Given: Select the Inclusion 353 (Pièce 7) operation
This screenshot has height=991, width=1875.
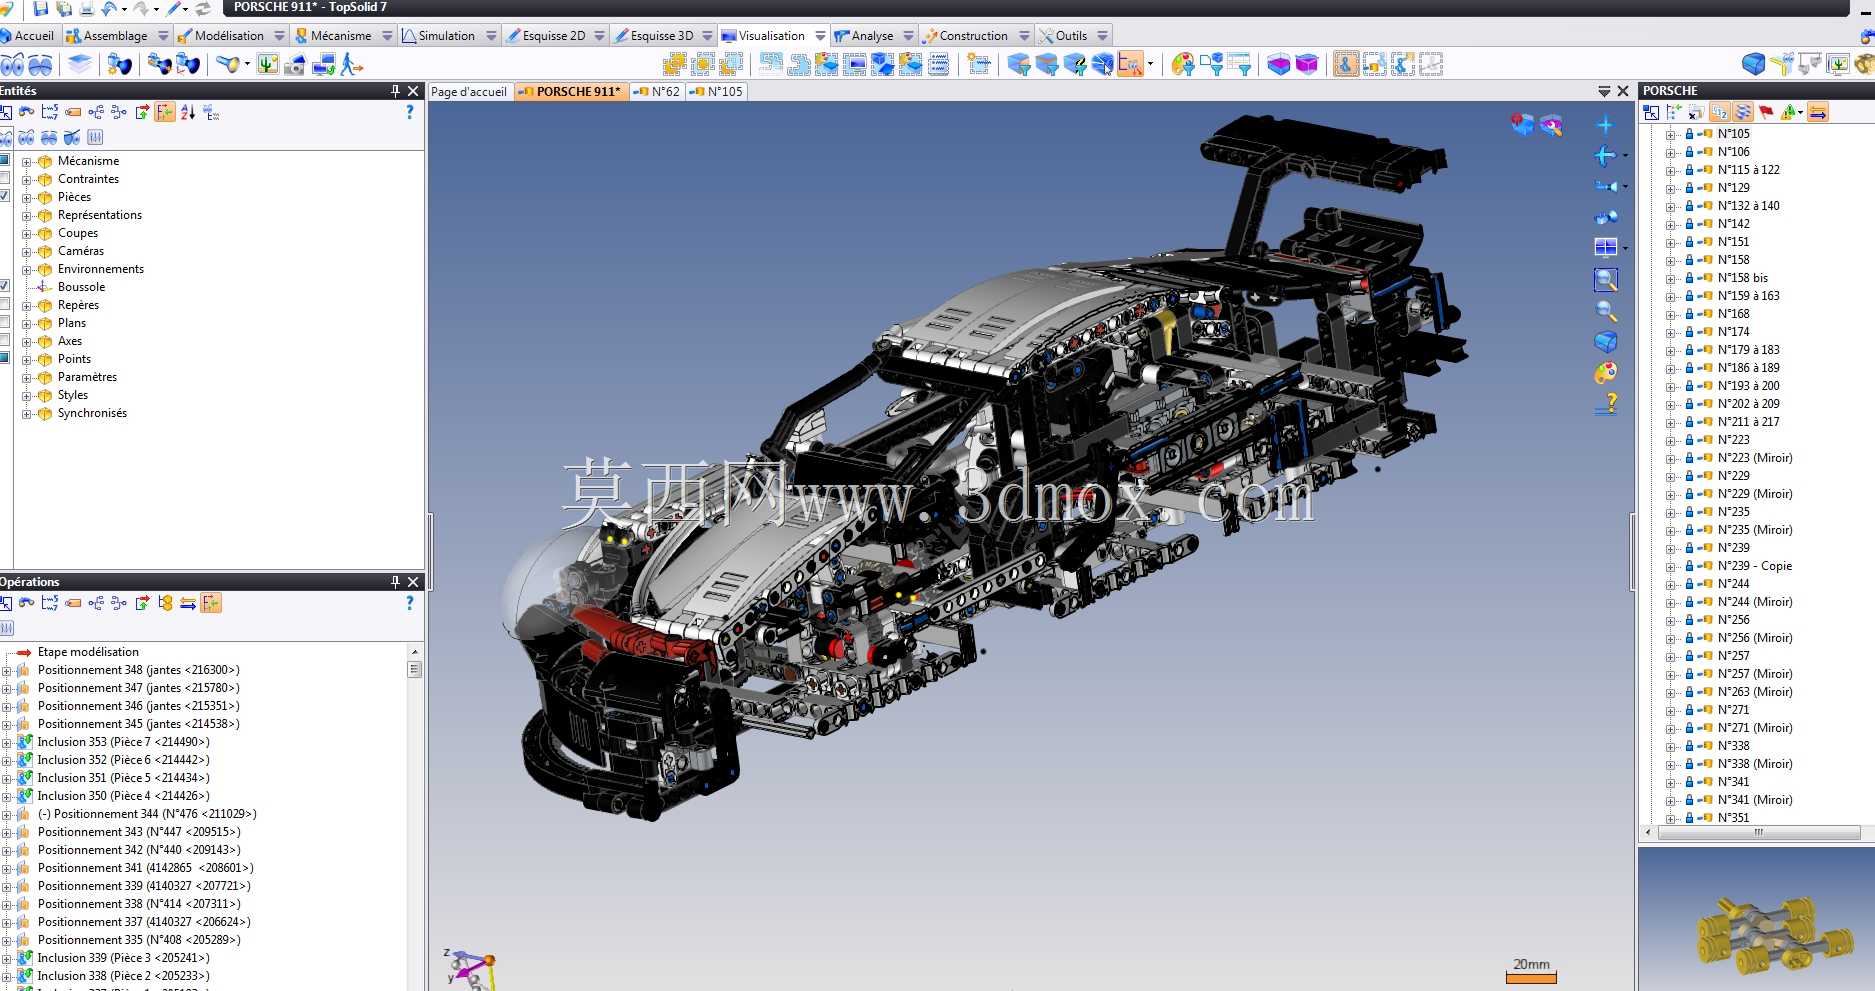Looking at the screenshot, I should [123, 742].
